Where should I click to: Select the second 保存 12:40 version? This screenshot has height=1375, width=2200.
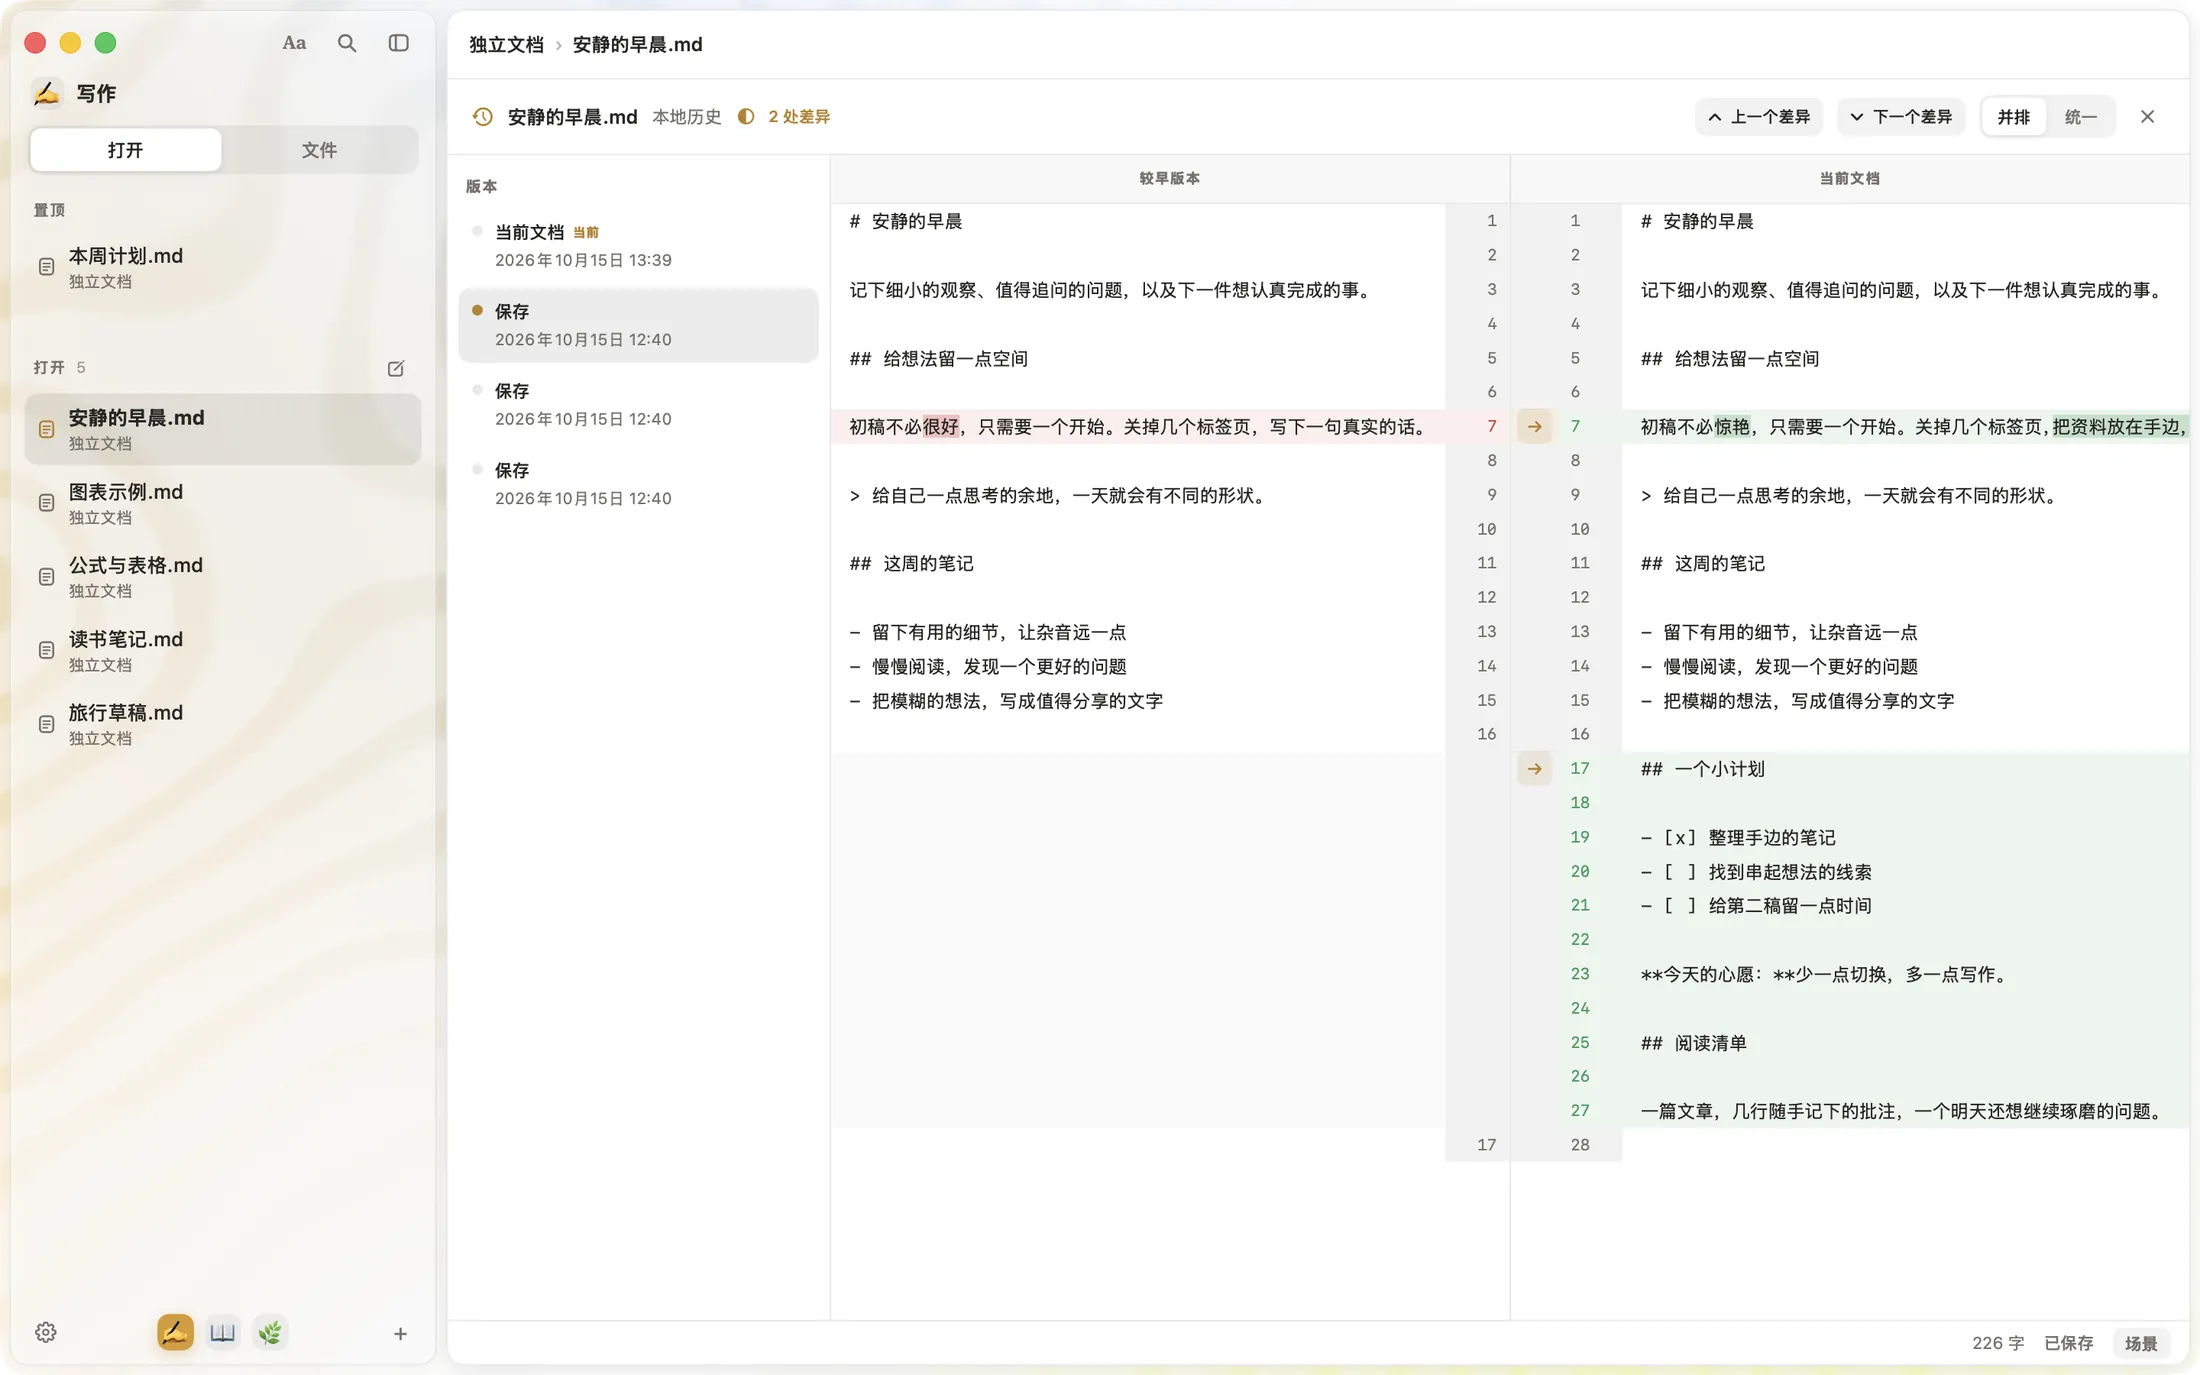click(x=638, y=405)
